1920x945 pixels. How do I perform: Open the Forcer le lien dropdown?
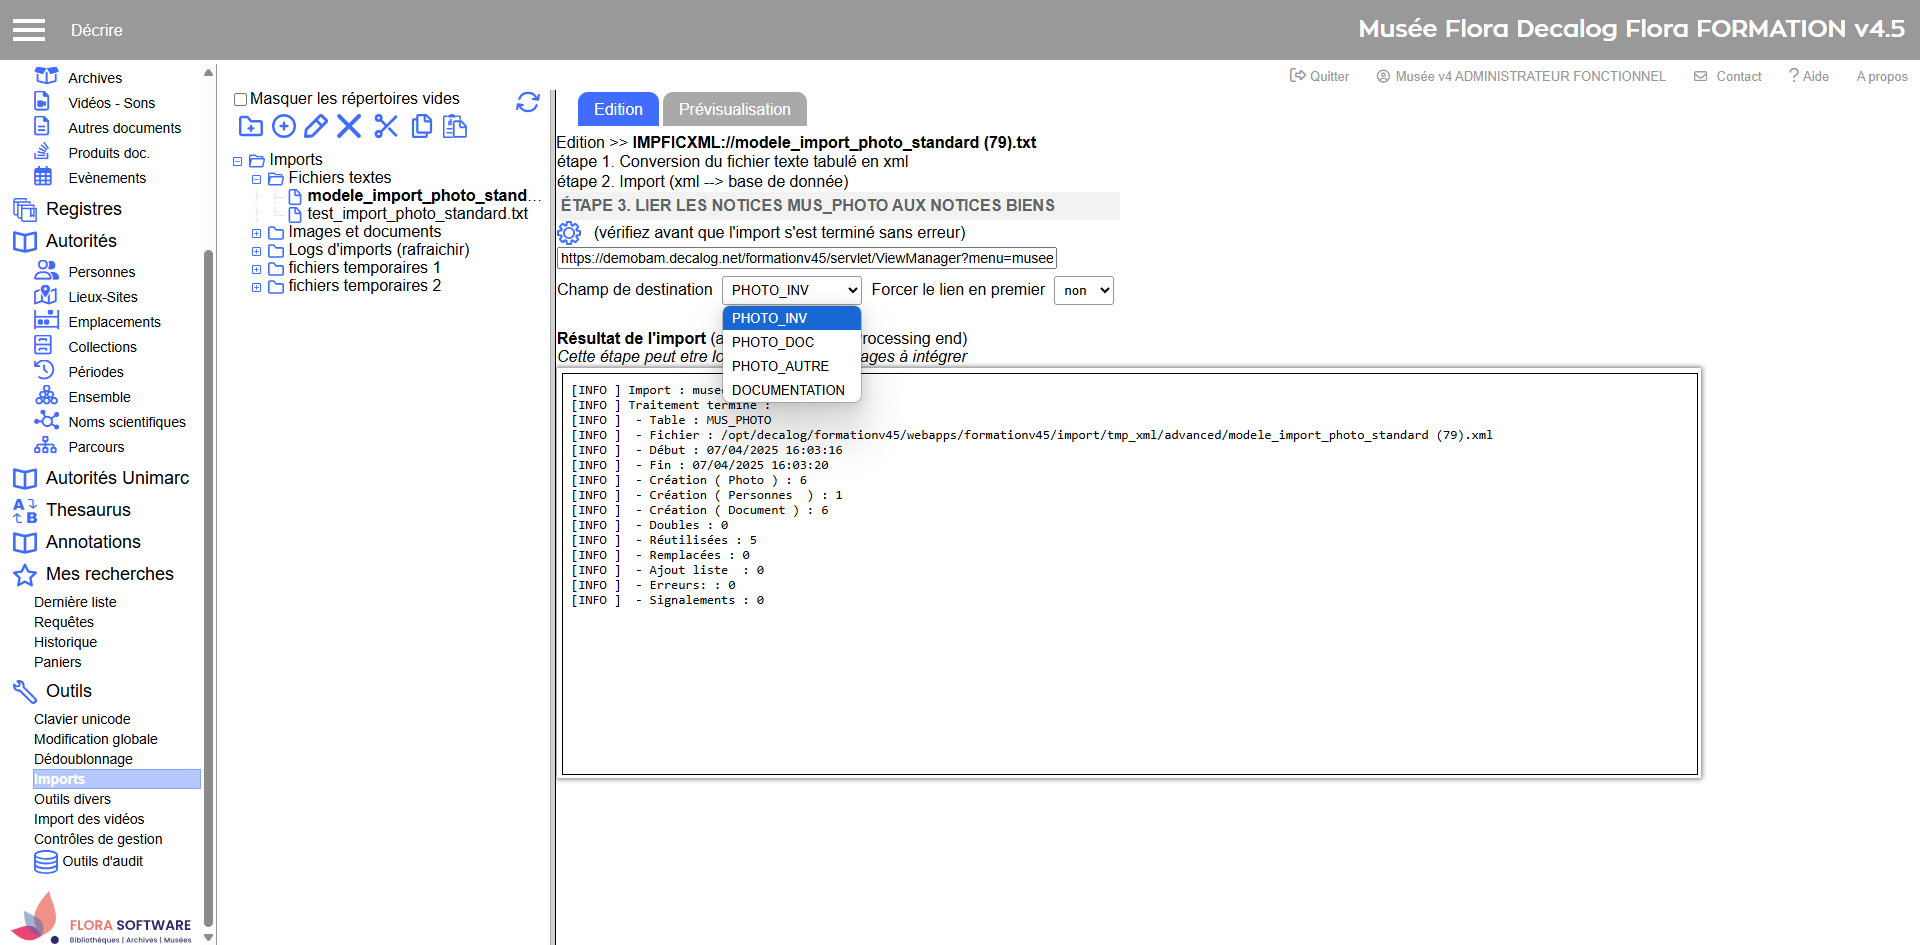1083,291
